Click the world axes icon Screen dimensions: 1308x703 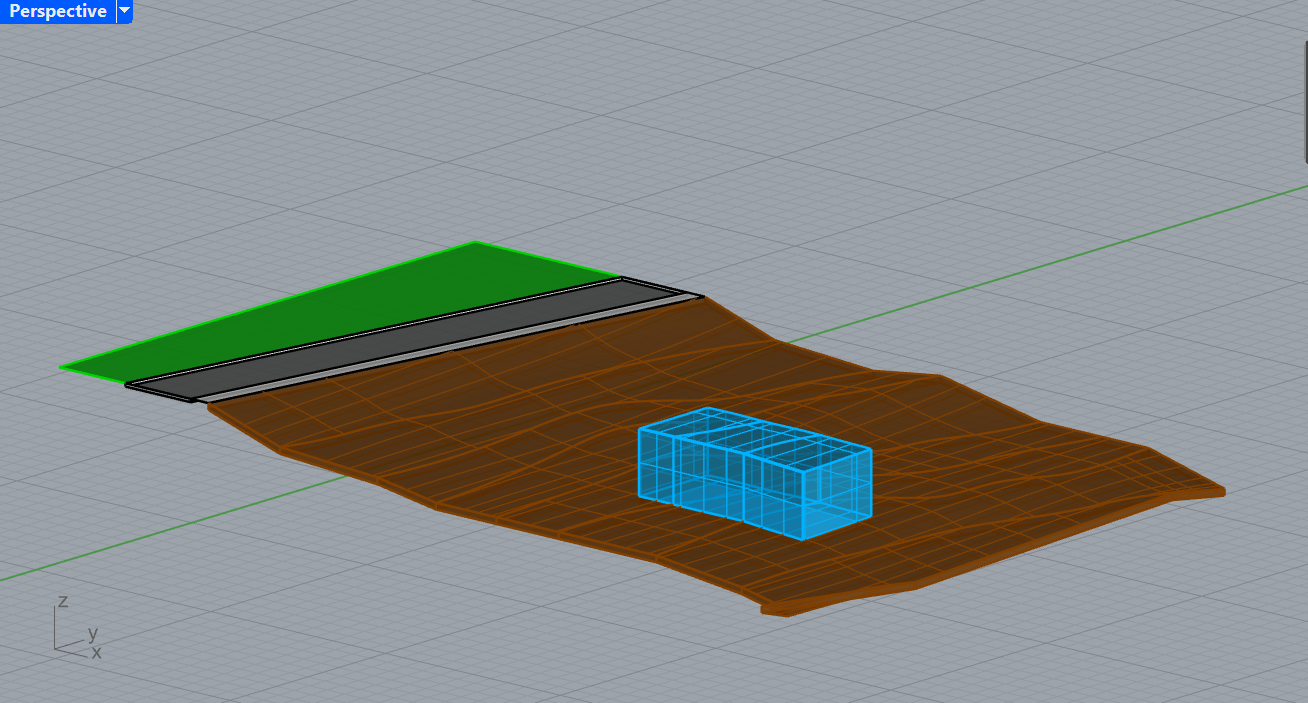(77, 627)
